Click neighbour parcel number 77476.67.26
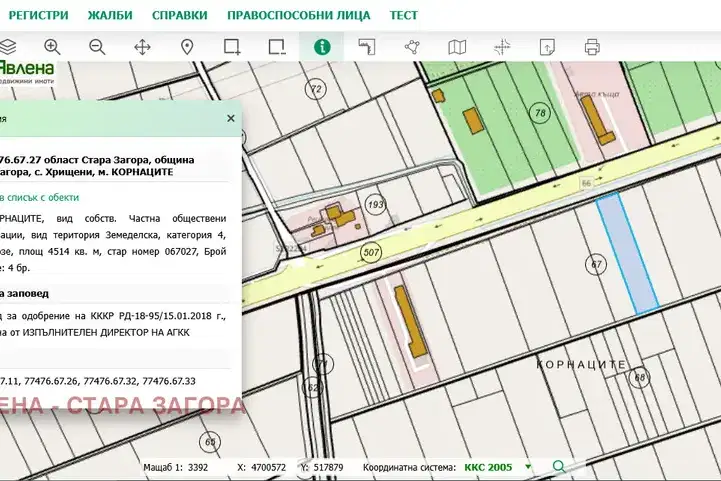The width and height of the screenshot is (721, 481). [x=51, y=381]
